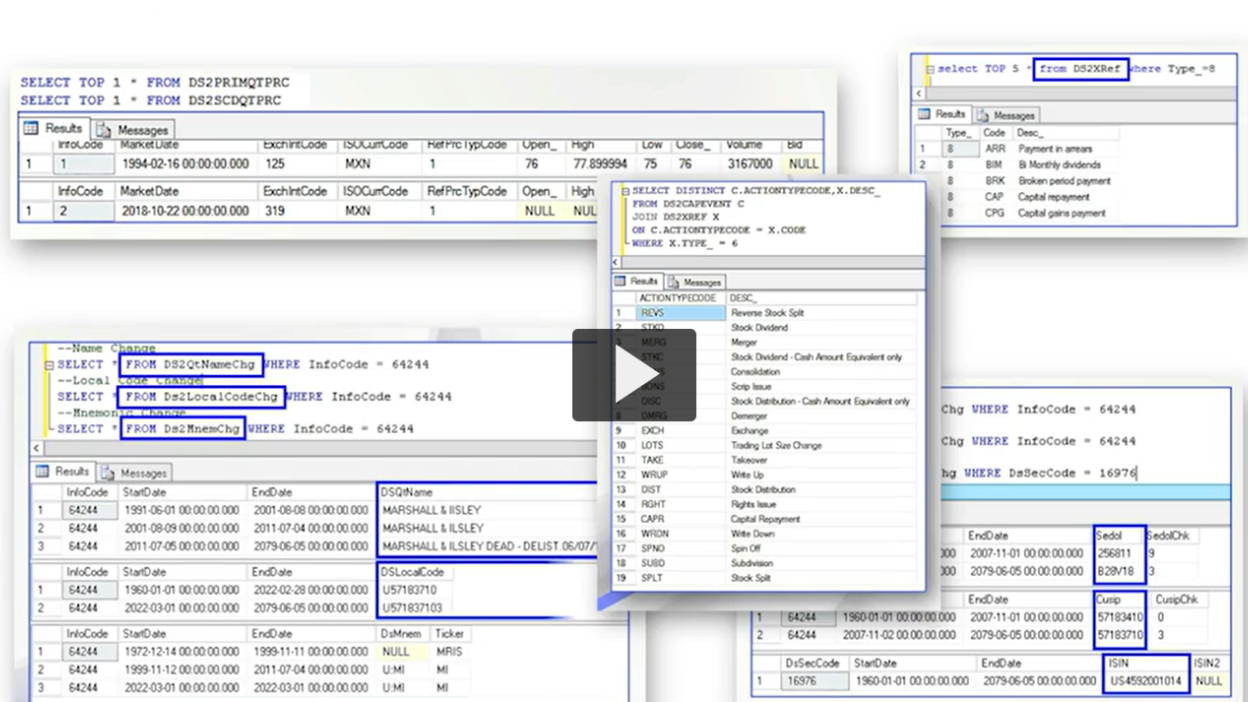Select the REVS action type code cell
Viewport: 1248px width, 702px height.
680,313
